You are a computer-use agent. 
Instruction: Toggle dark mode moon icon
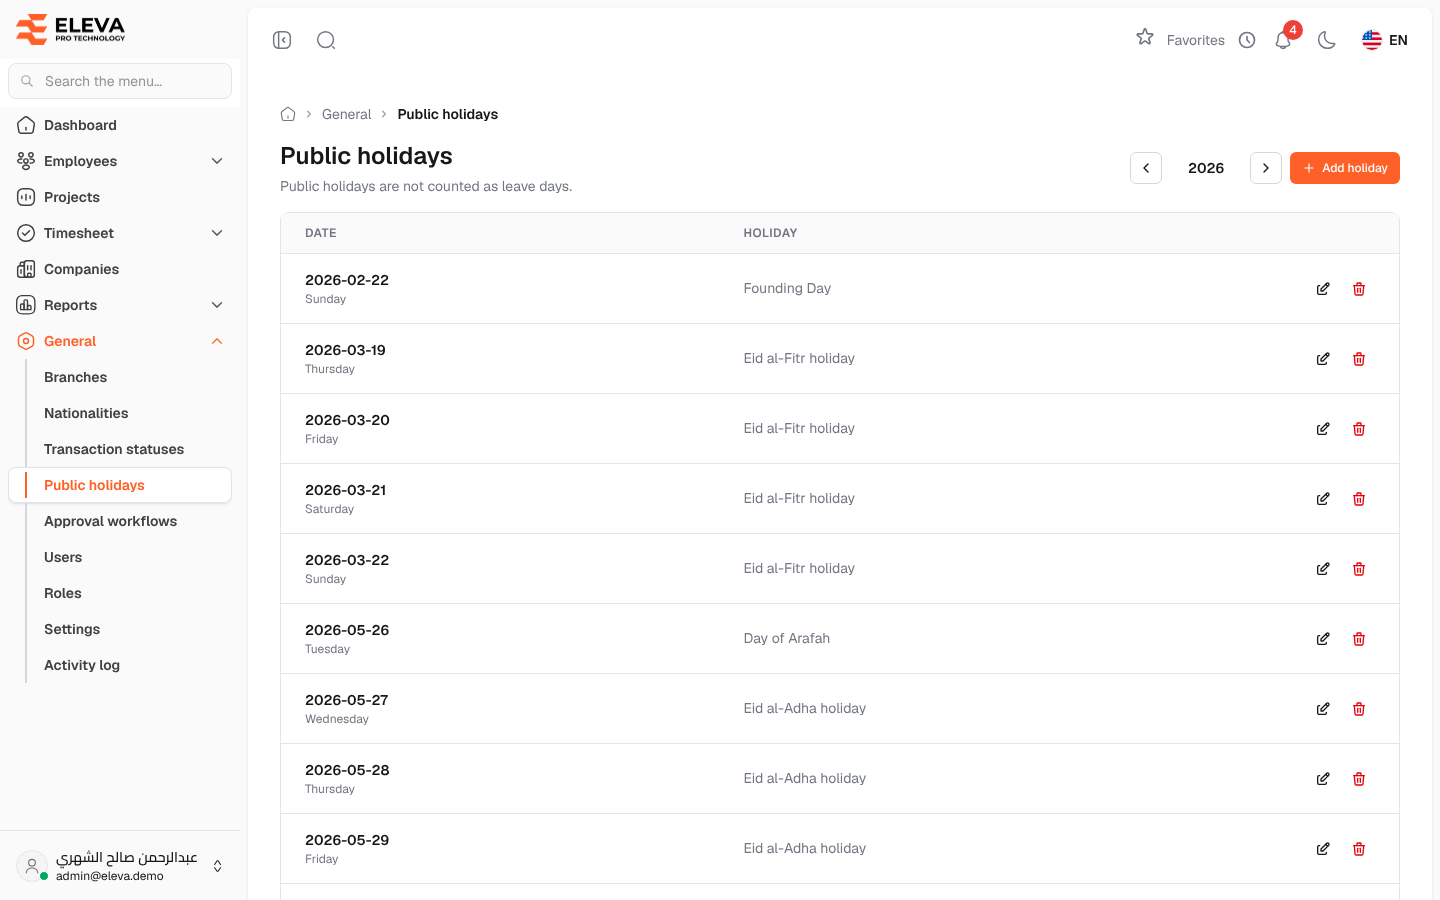[x=1327, y=40]
